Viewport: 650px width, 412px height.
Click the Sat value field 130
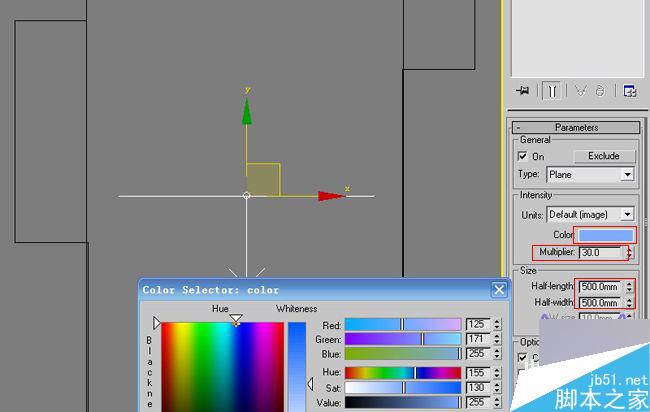[479, 388]
